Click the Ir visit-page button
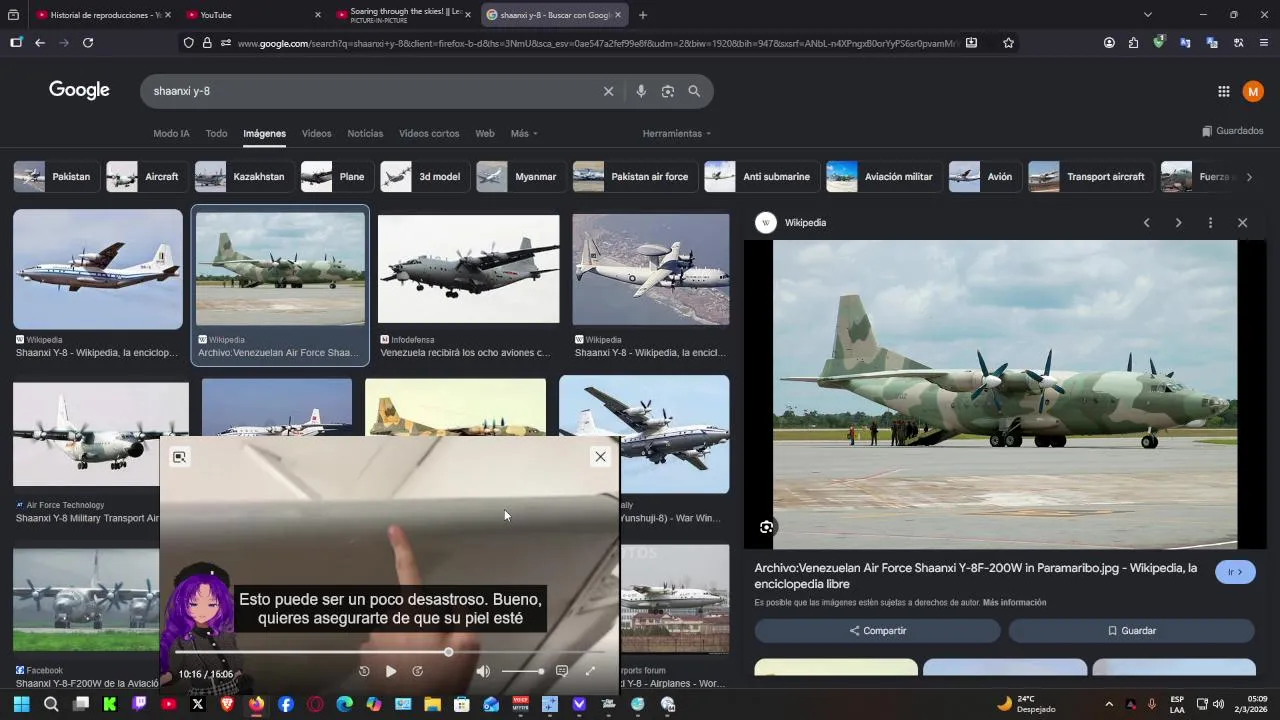 [1235, 572]
